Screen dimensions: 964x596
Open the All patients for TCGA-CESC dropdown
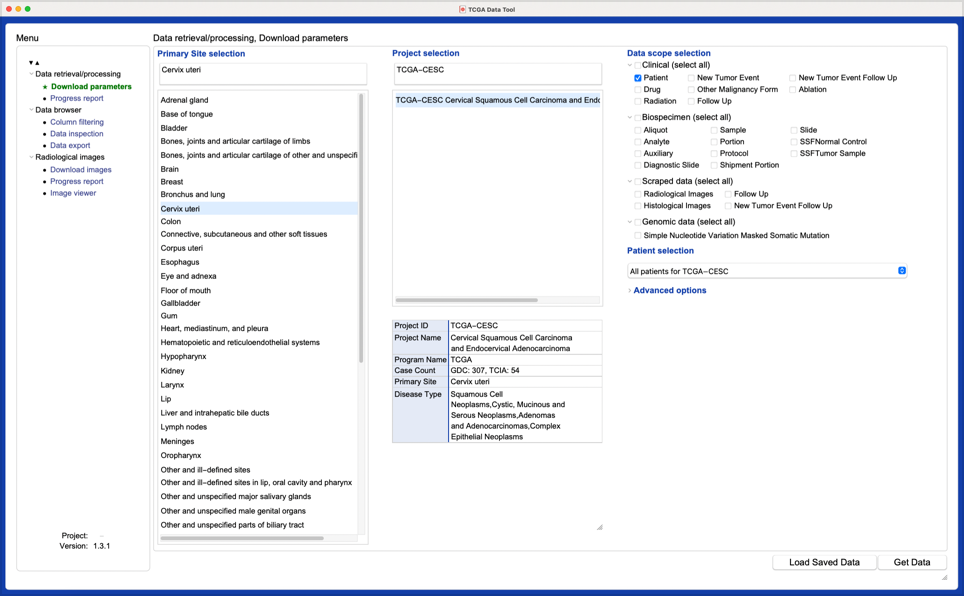click(x=770, y=270)
